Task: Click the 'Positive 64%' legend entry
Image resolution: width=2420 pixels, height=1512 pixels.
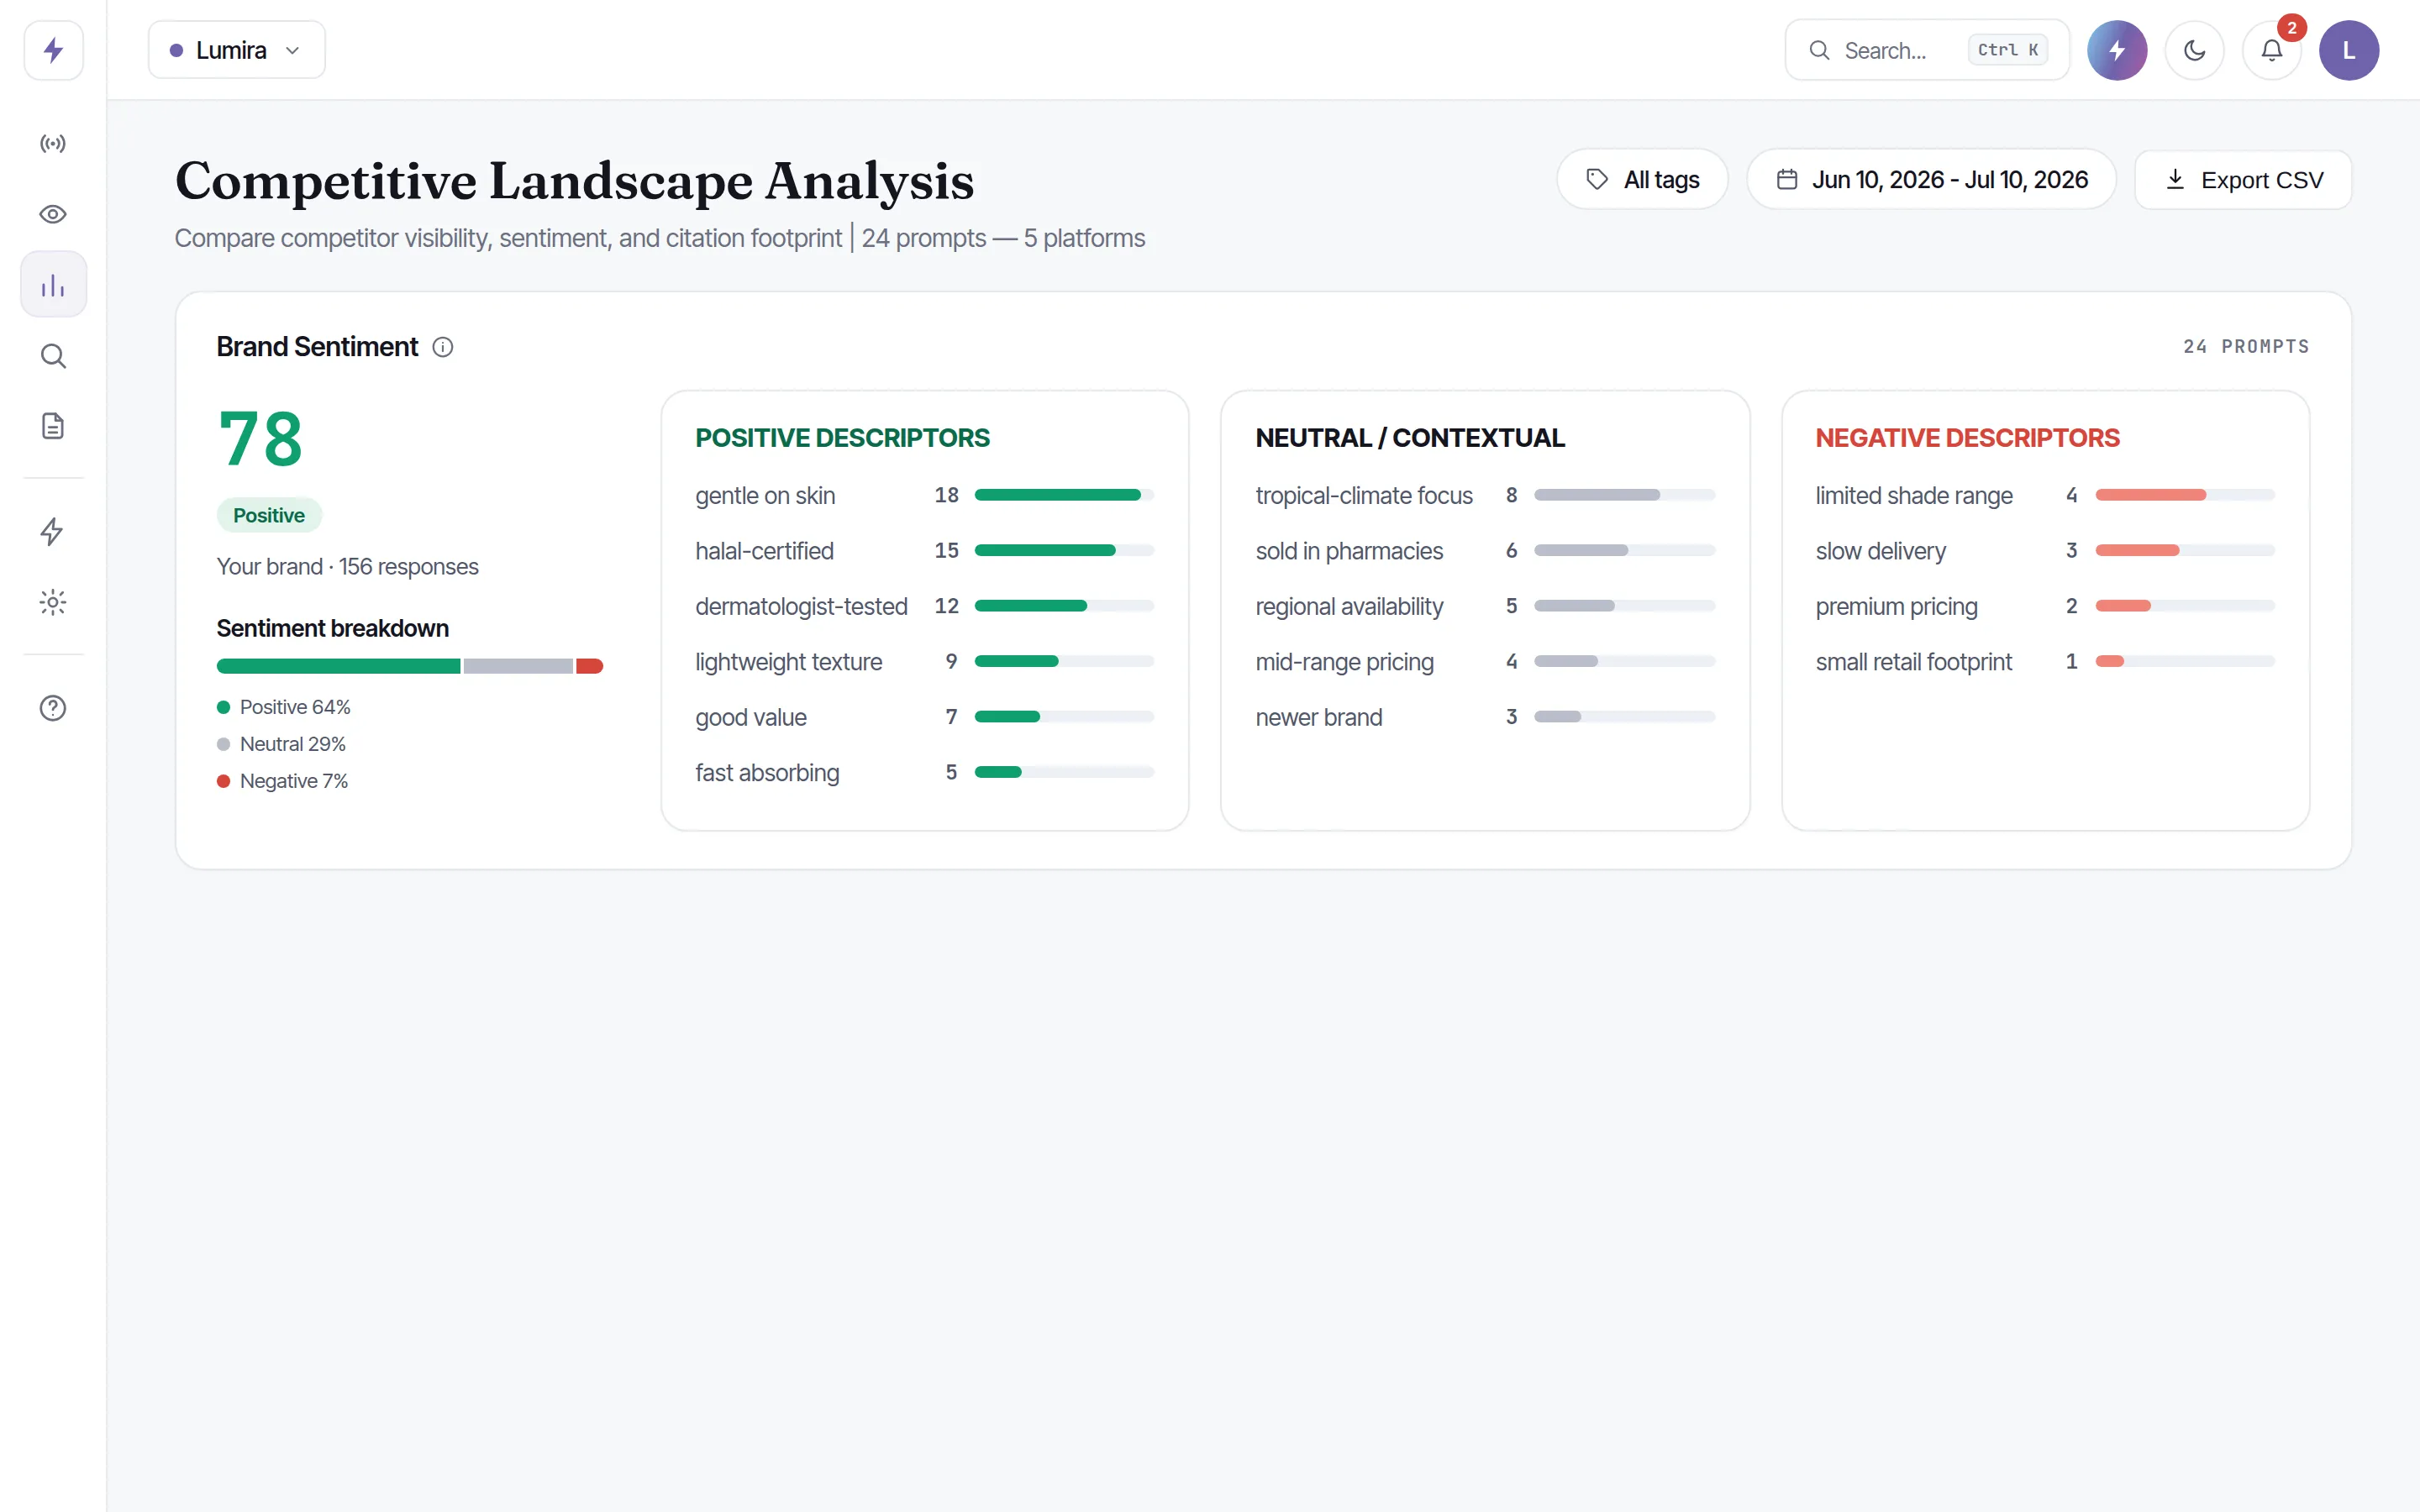Action: click(x=284, y=707)
